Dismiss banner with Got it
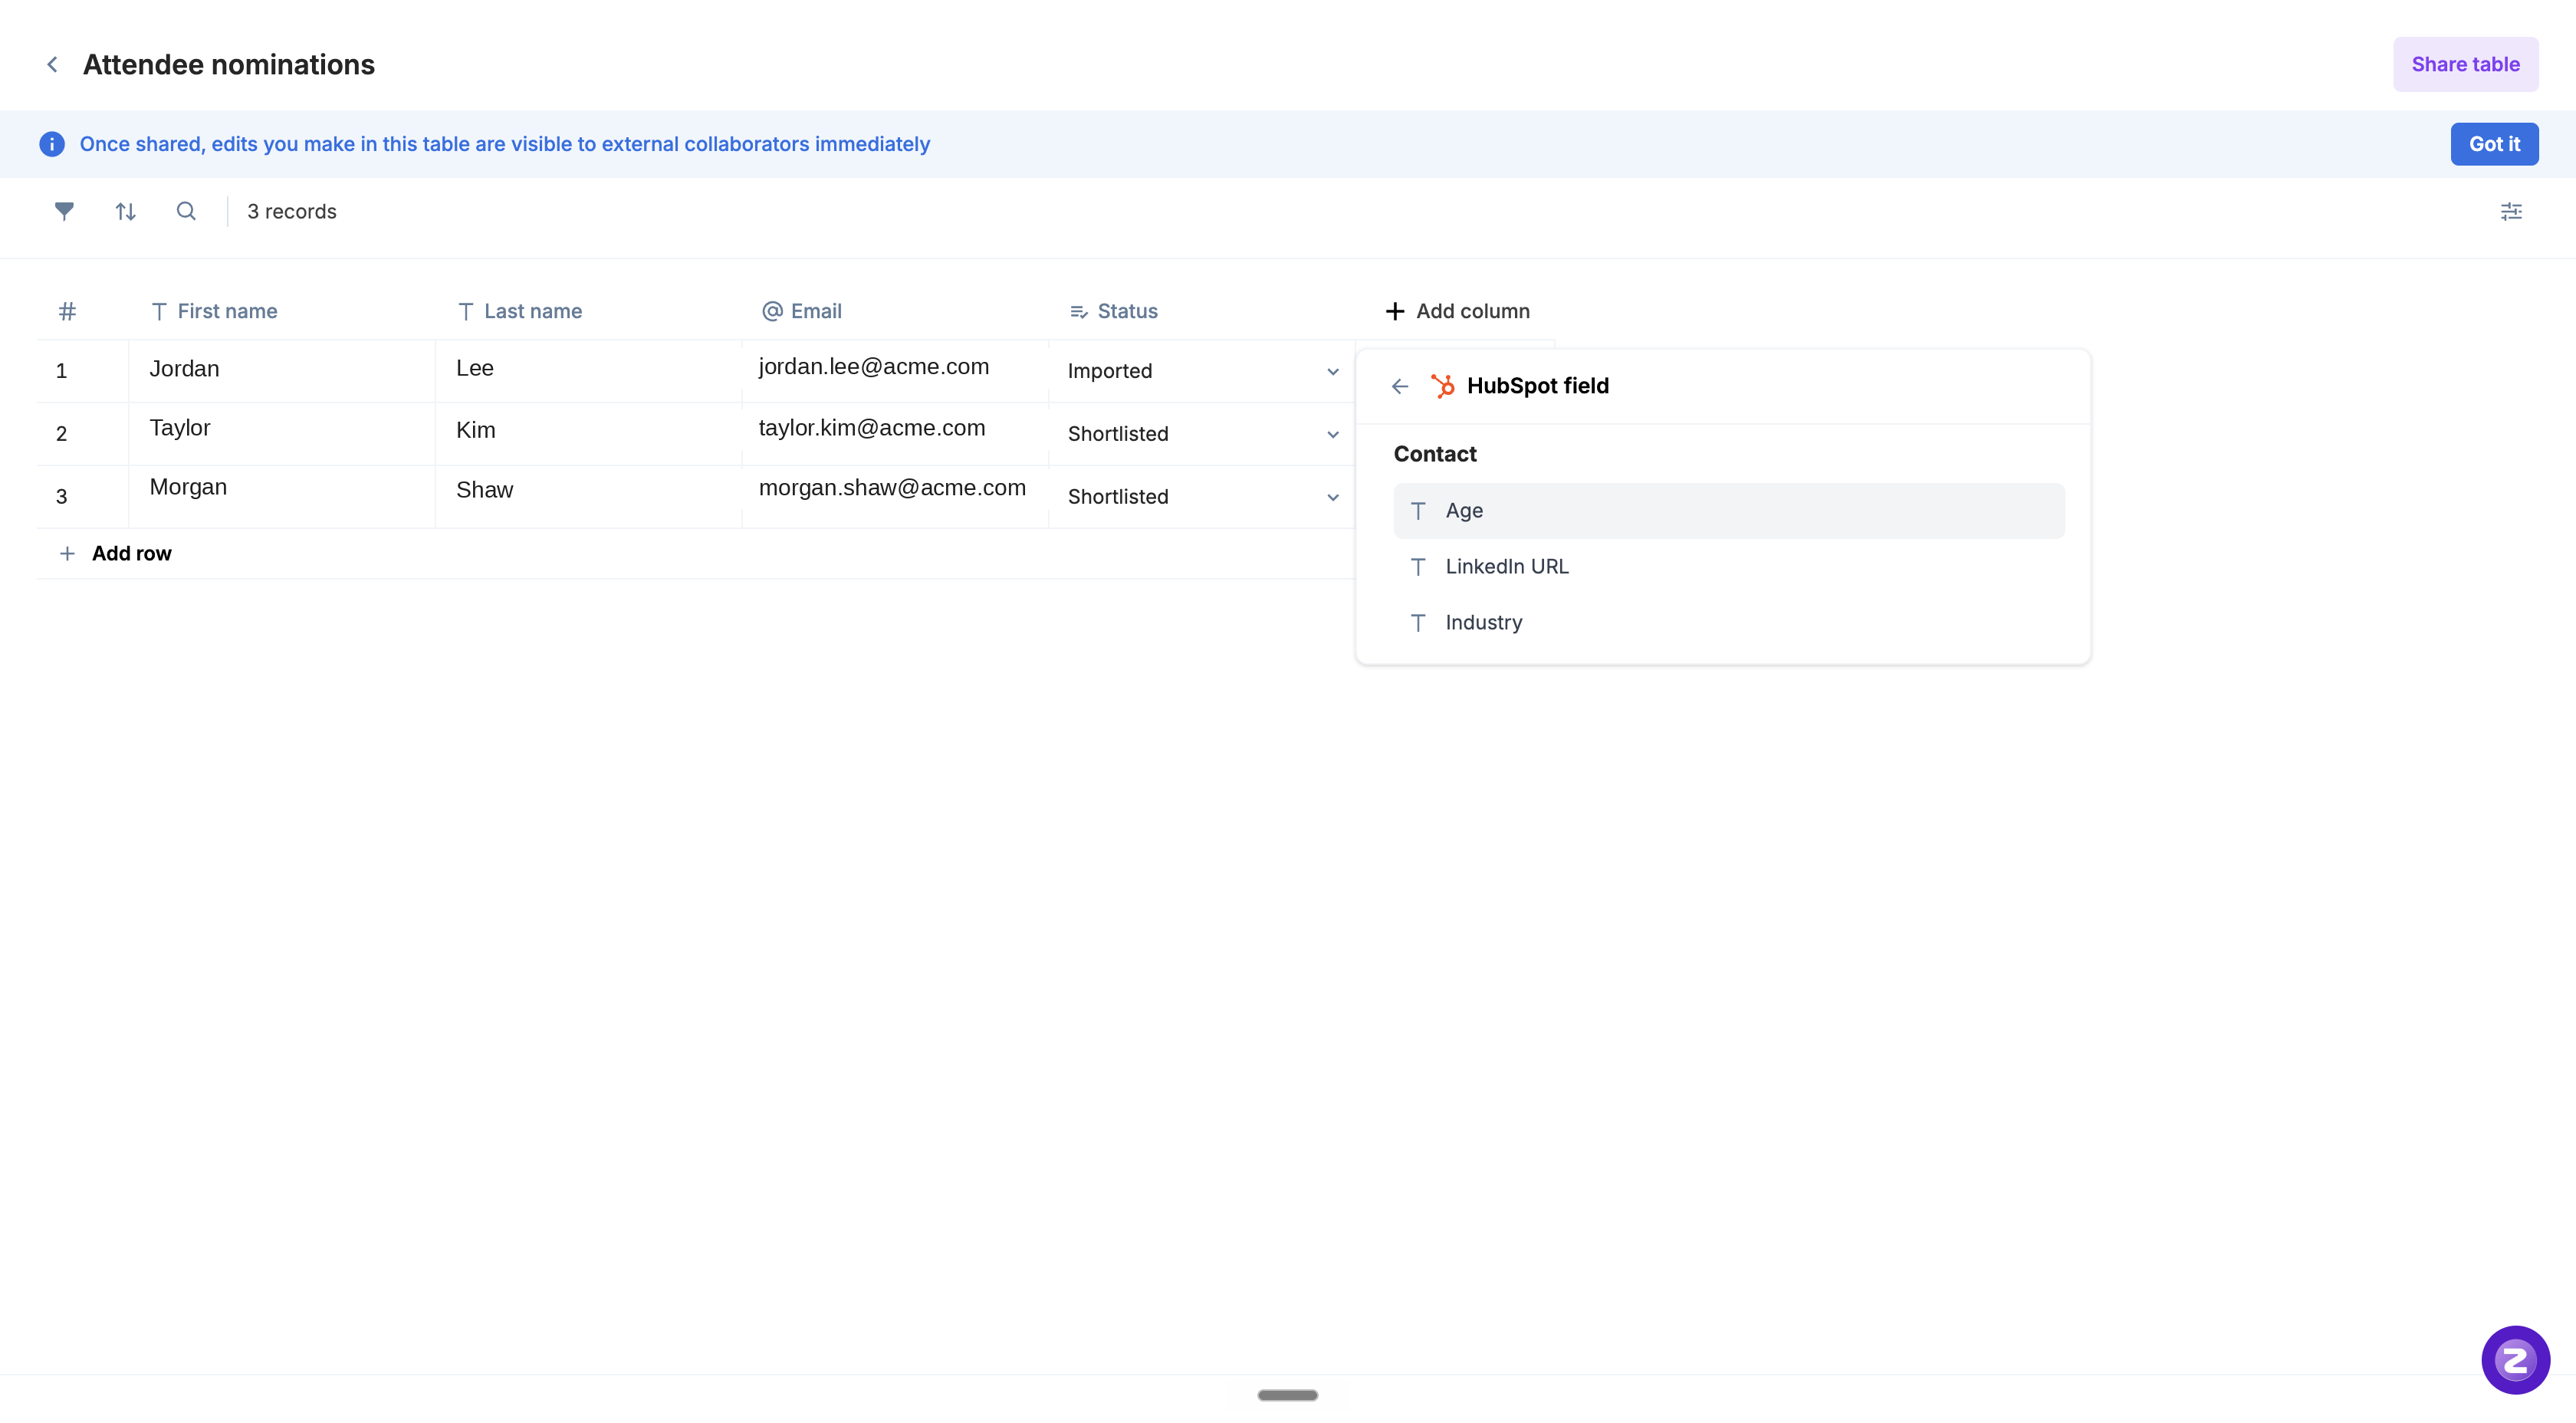 click(x=2494, y=144)
